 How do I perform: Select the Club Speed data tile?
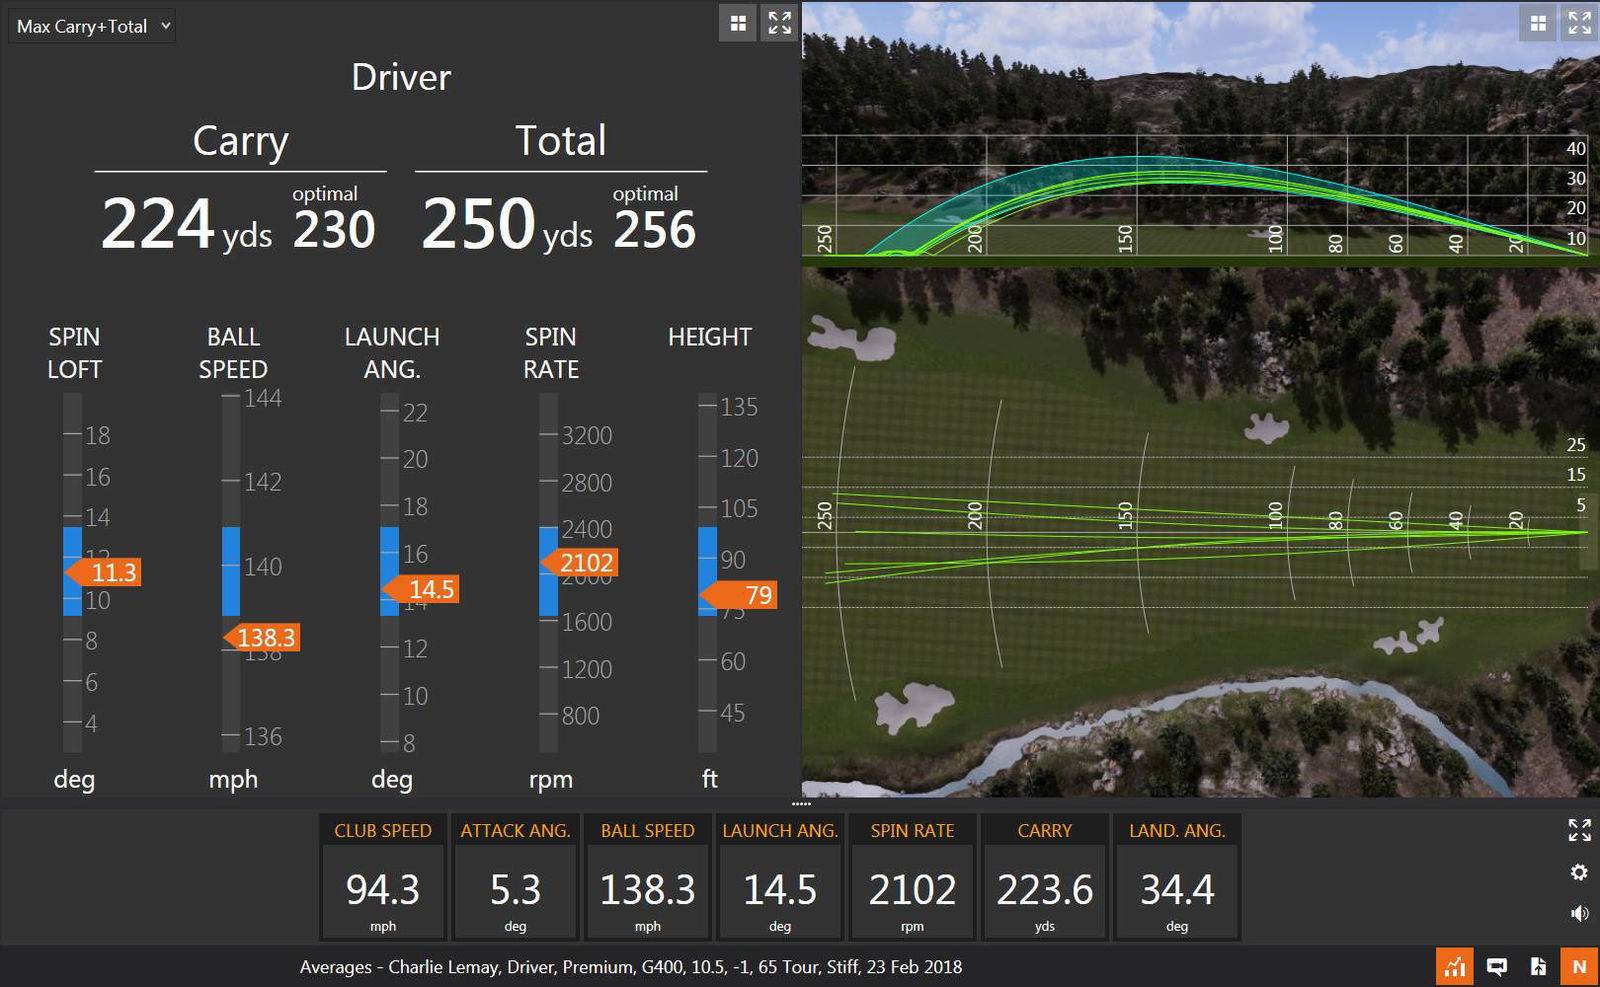coord(383,878)
